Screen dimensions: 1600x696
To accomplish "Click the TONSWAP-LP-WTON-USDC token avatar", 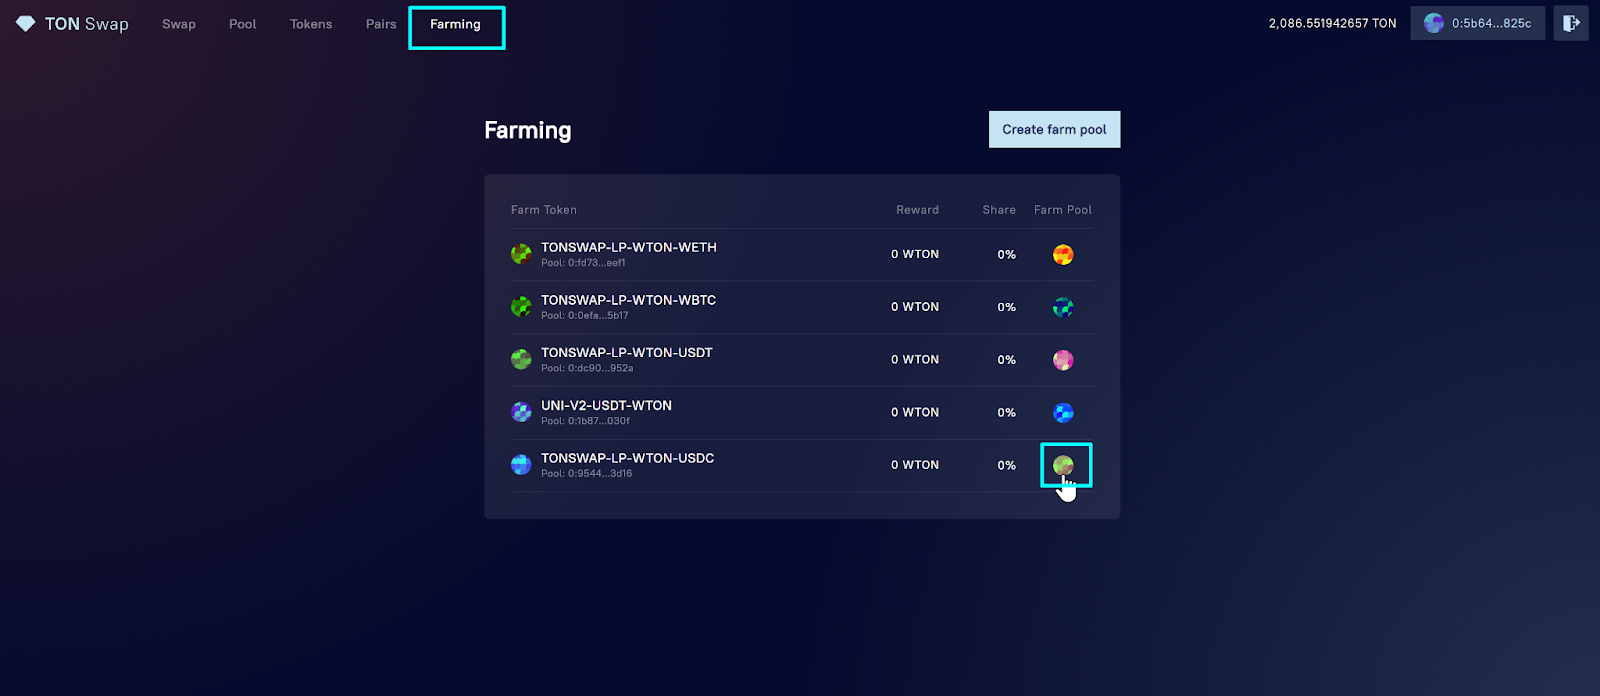I will click(x=521, y=465).
